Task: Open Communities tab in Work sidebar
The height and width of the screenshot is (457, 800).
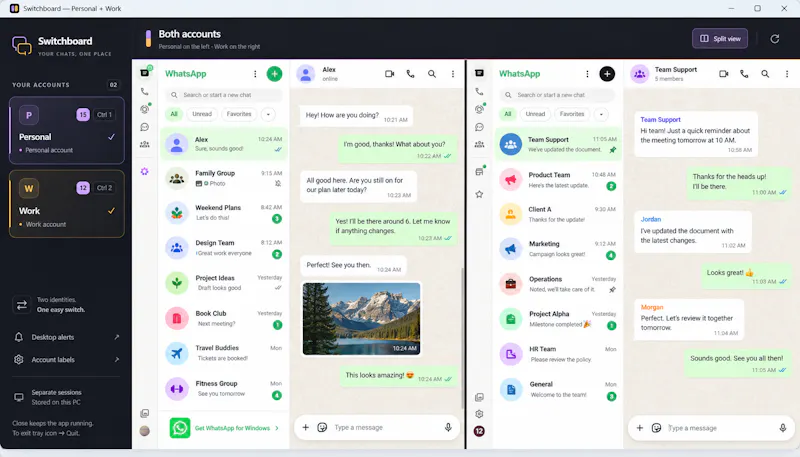Action: [479, 144]
